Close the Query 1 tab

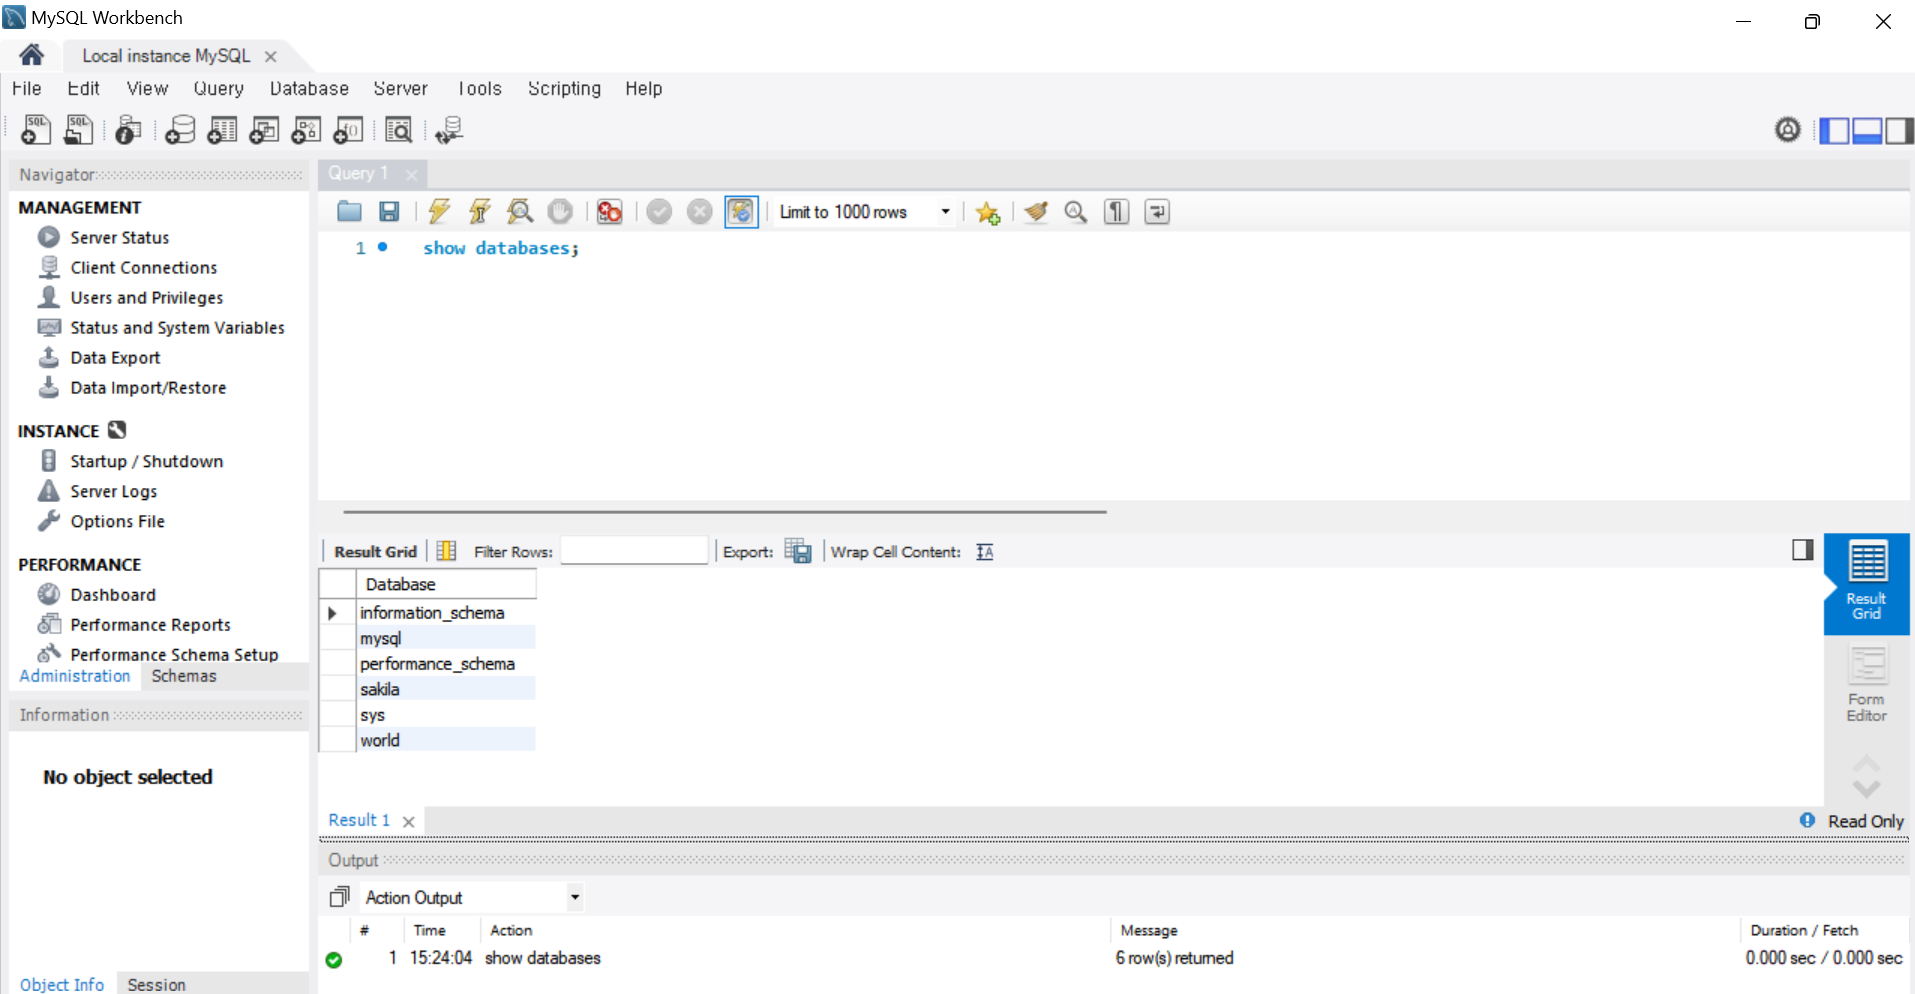tap(411, 174)
